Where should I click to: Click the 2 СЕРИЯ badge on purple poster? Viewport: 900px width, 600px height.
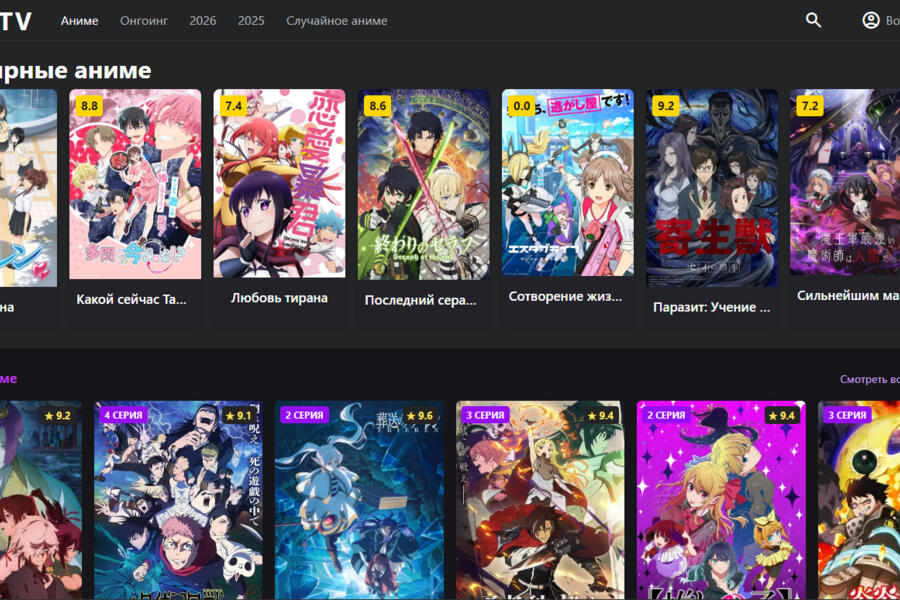pos(666,413)
